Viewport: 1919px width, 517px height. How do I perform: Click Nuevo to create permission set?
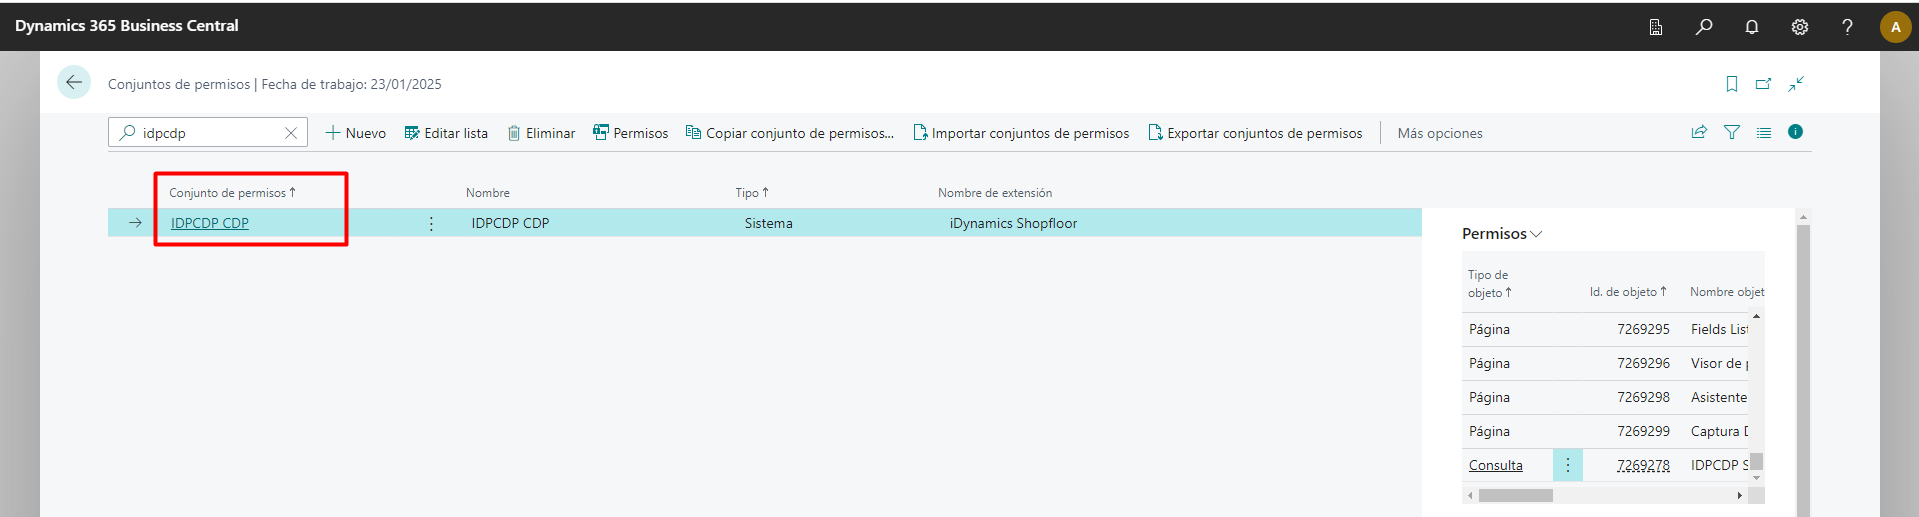(x=356, y=133)
